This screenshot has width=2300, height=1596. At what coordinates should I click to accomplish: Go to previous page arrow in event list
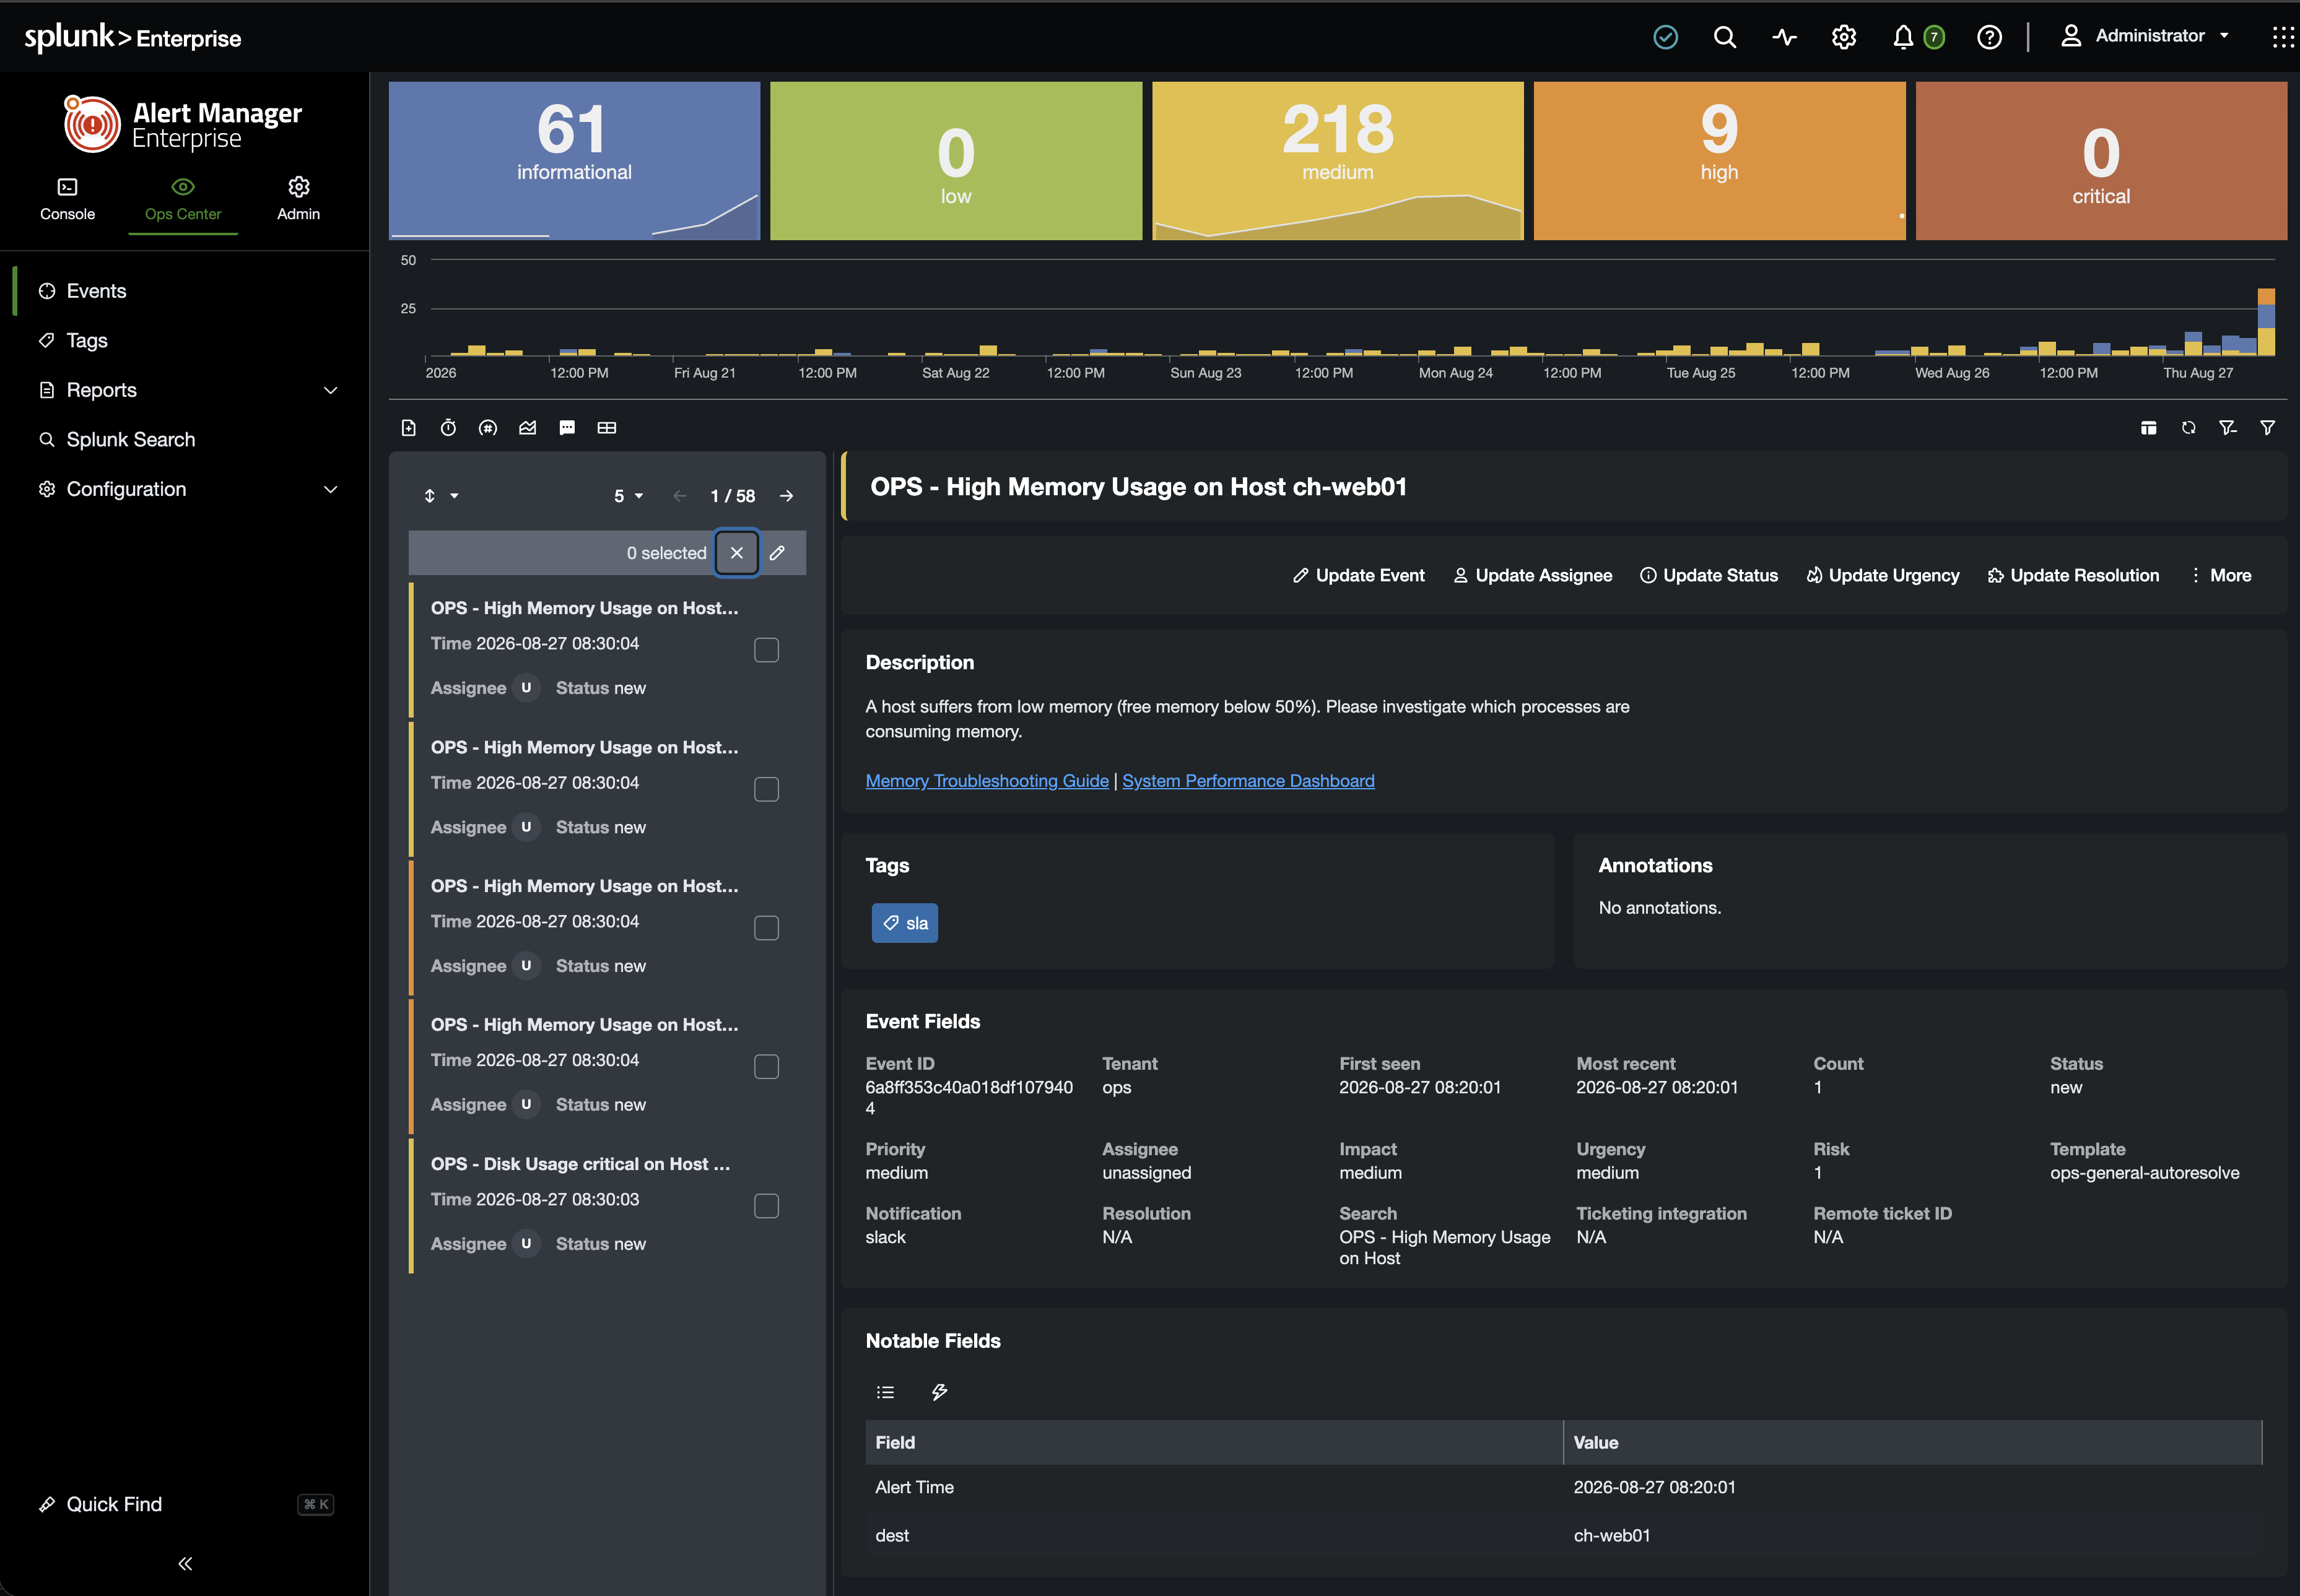(x=680, y=496)
